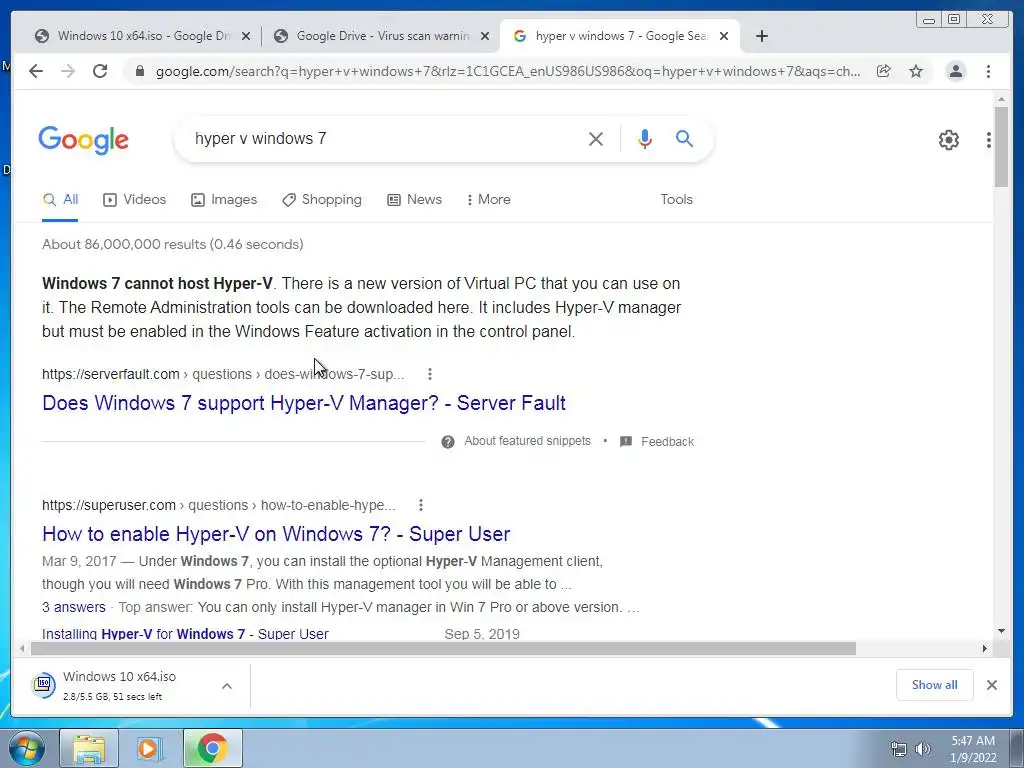
Task: Open Google apps dots menu
Action: [989, 140]
